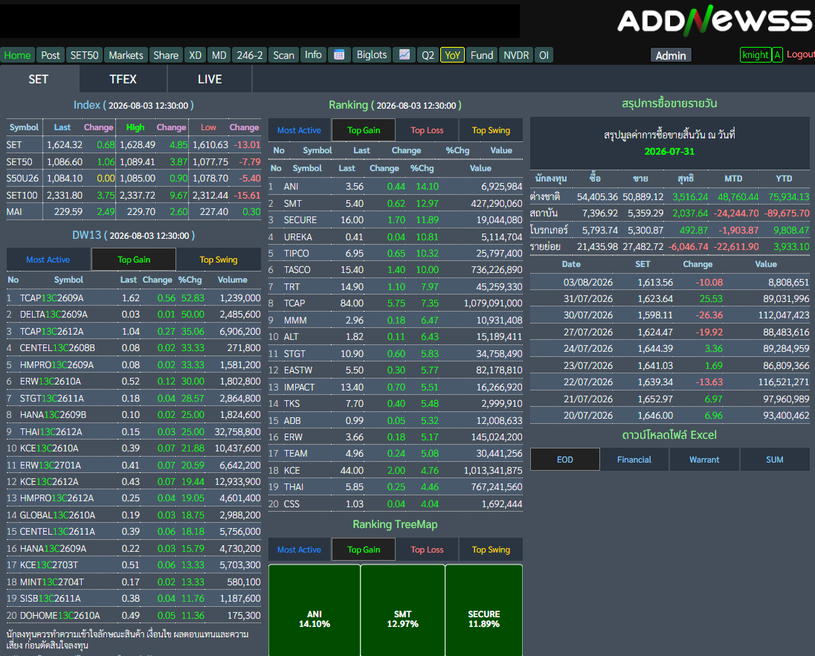Open the Fund menu item
Viewport: 815px width, 656px height.
pyautogui.click(x=482, y=55)
